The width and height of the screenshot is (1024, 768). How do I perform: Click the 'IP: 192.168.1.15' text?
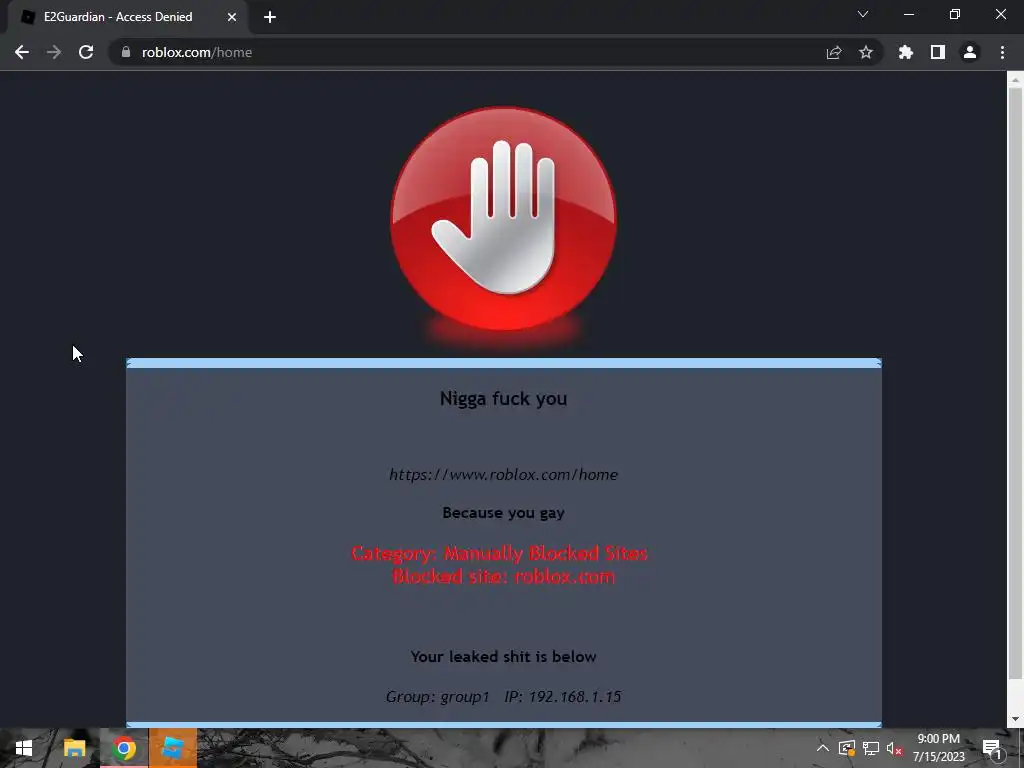tap(563, 697)
